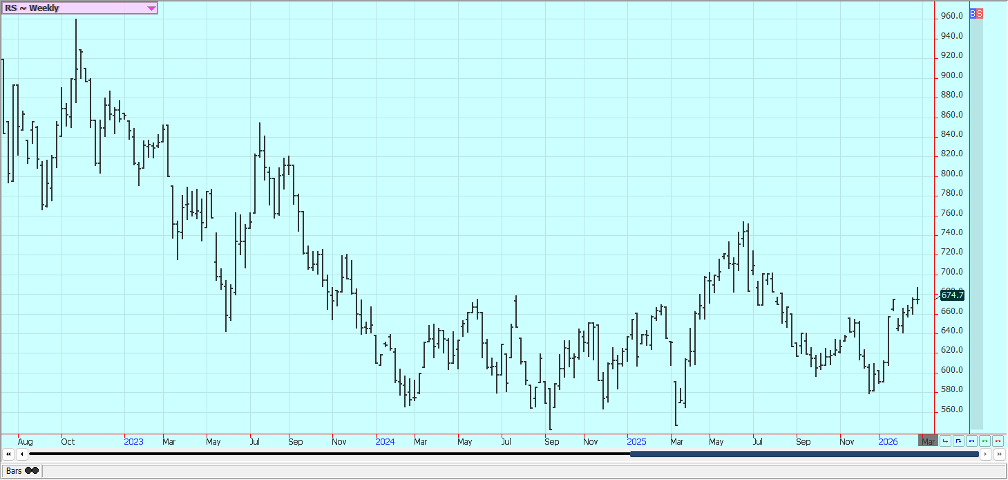
Task: Click the 960.0 price axis label
Action: (951, 16)
